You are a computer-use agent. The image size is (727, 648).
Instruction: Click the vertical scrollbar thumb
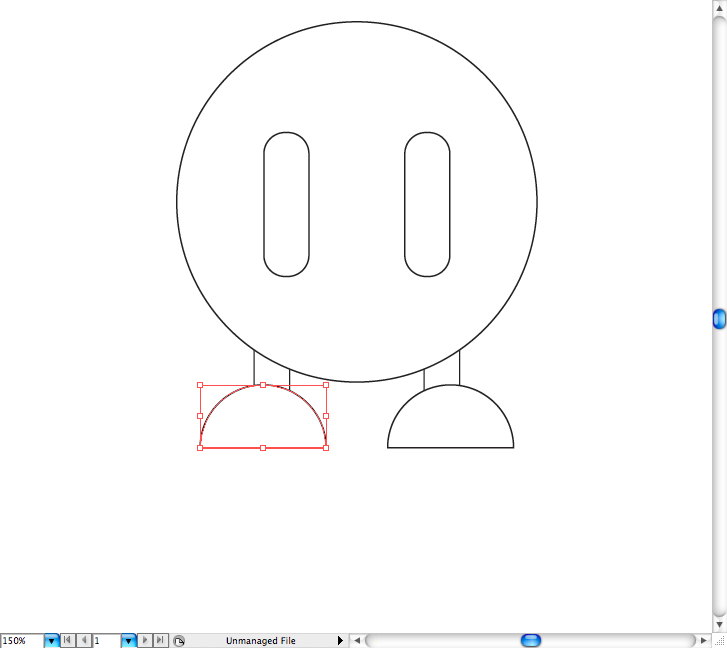coord(719,319)
